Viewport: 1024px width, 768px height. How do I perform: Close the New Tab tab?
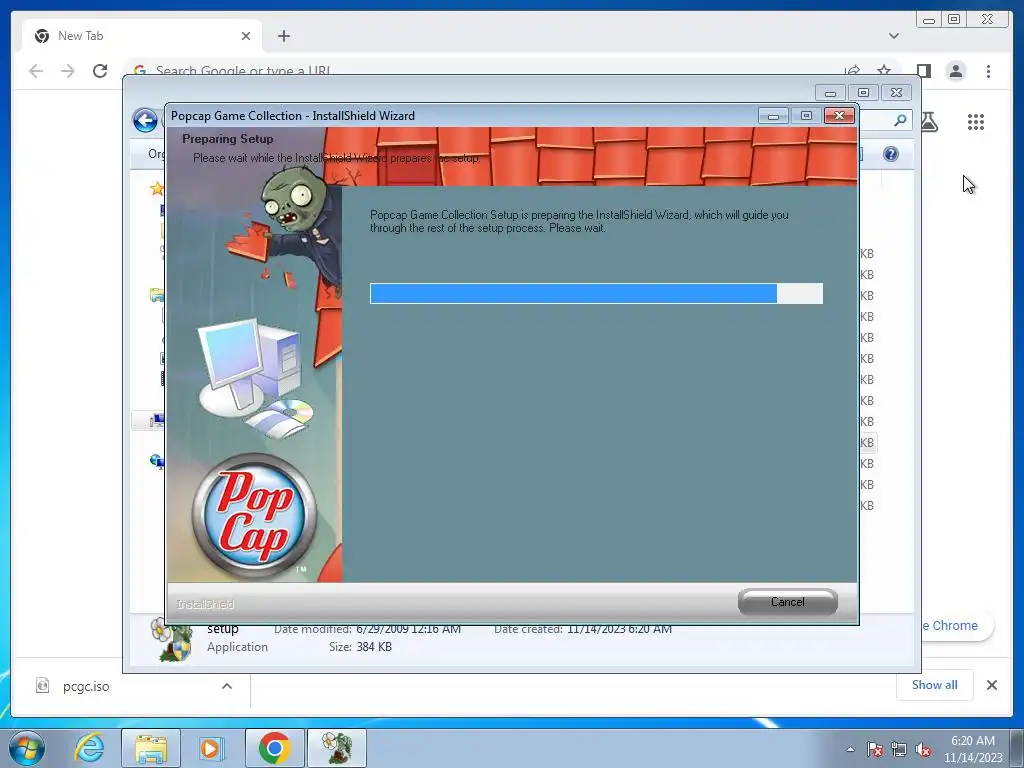pos(246,36)
